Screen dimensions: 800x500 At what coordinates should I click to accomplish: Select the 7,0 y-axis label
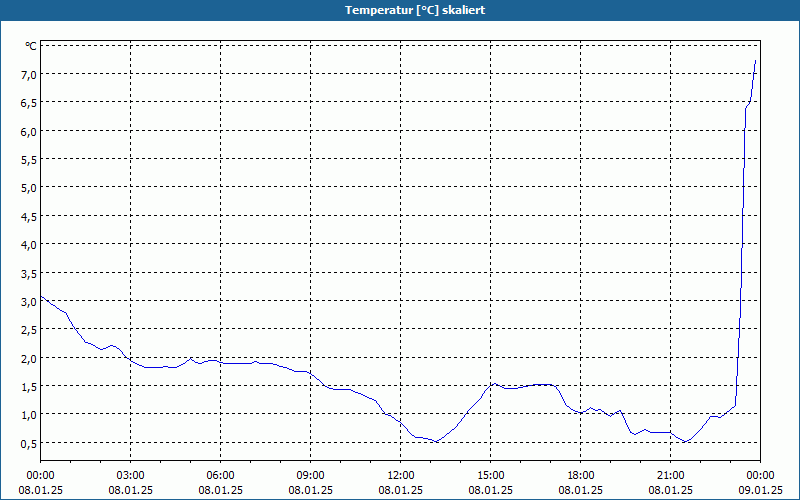(x=29, y=75)
